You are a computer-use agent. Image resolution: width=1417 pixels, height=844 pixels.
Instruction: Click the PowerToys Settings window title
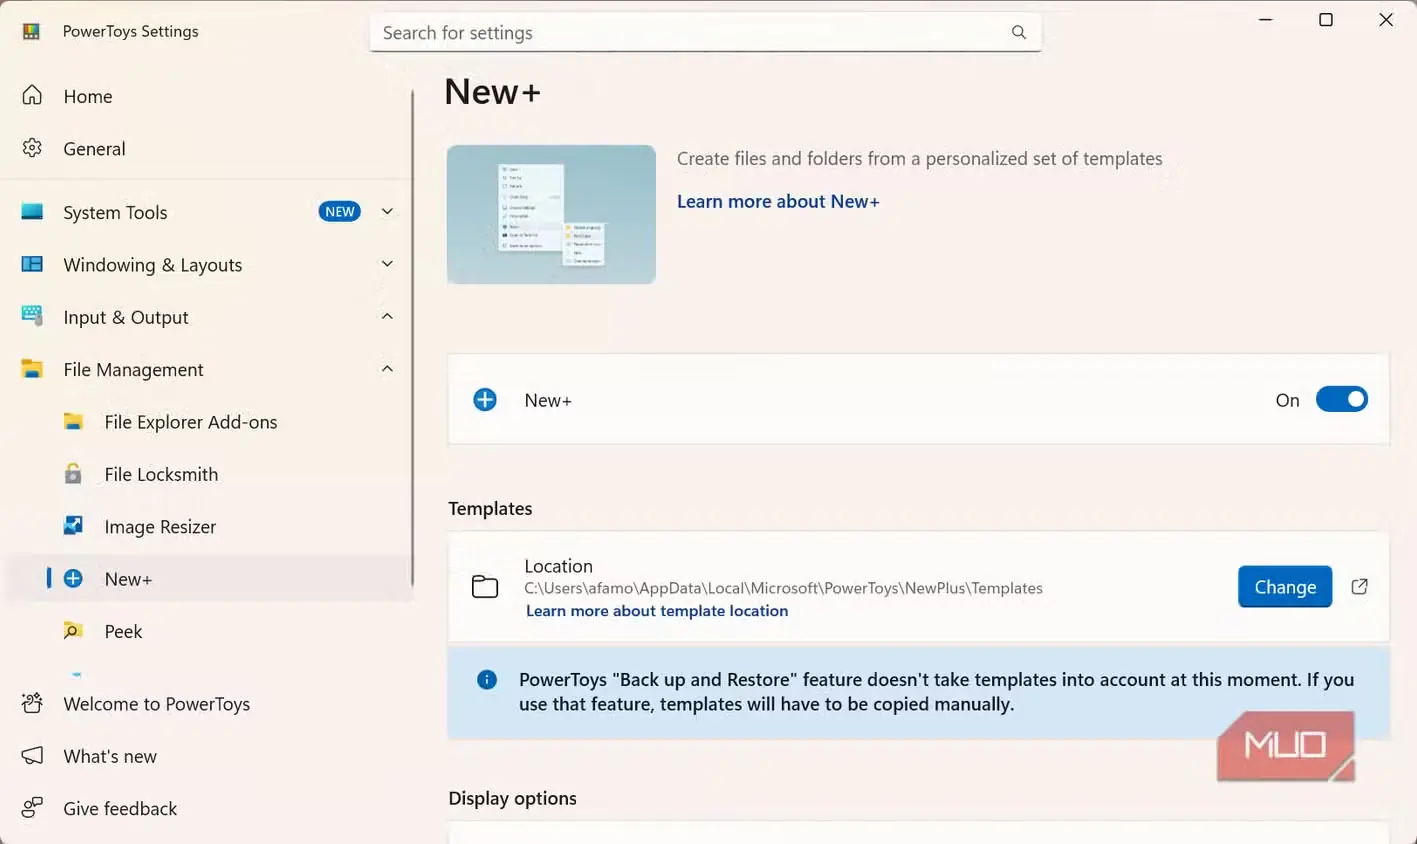point(130,32)
